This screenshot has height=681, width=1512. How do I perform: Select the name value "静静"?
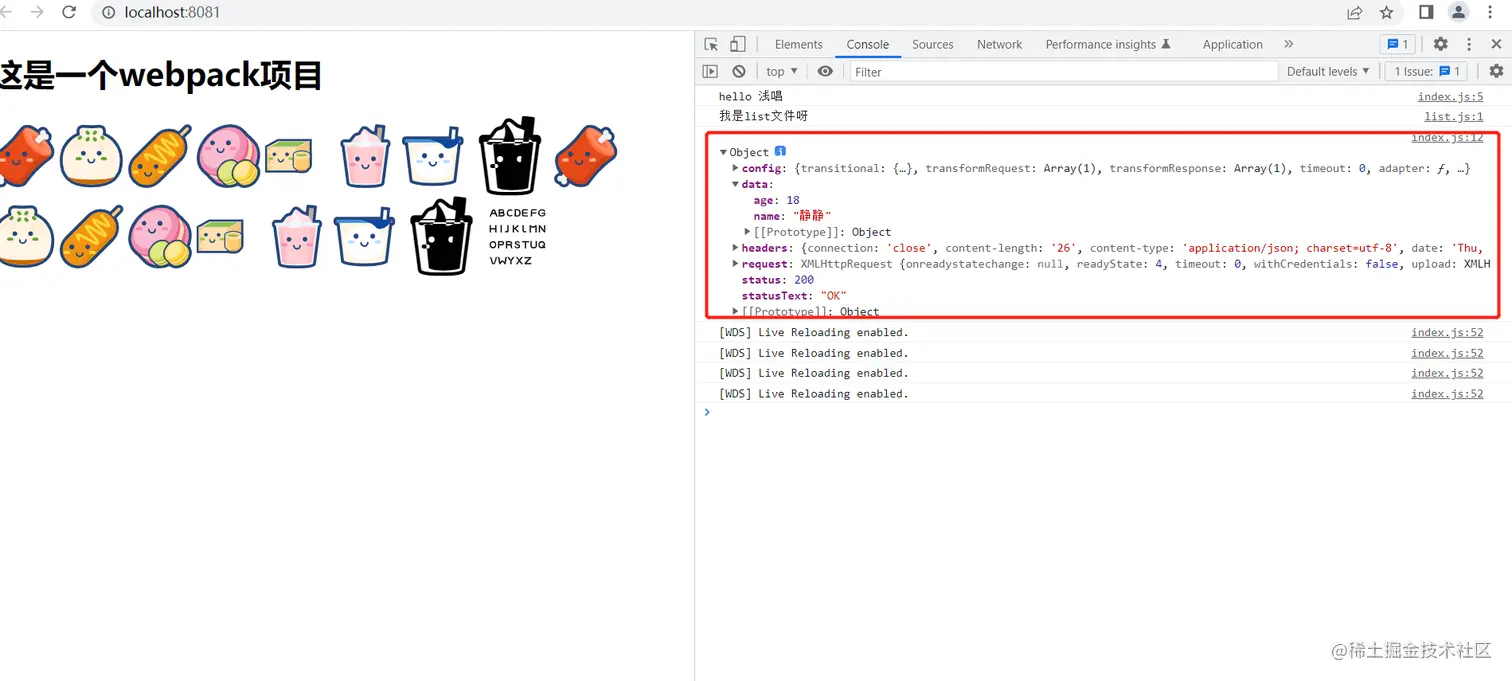(812, 216)
